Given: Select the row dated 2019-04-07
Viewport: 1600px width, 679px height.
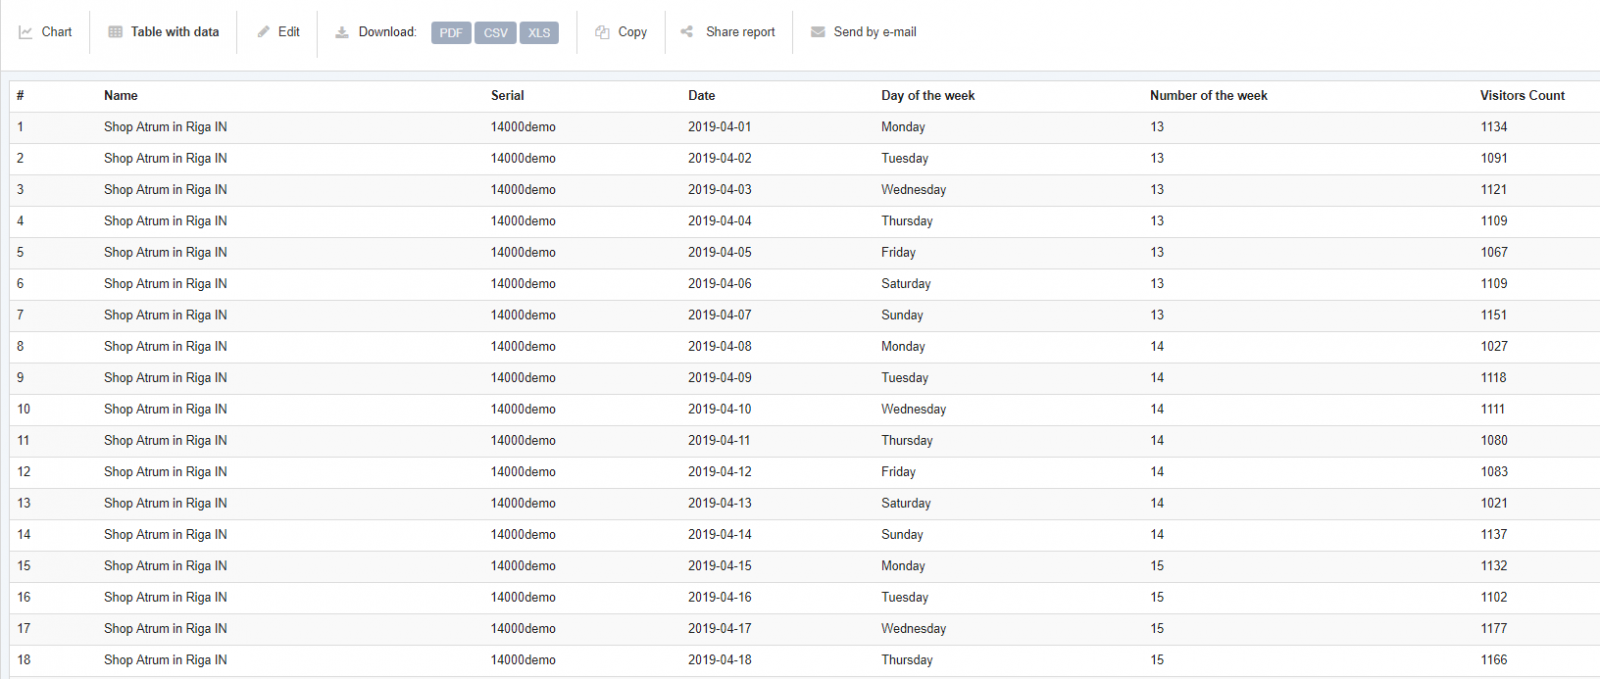Looking at the screenshot, I should (x=719, y=315).
